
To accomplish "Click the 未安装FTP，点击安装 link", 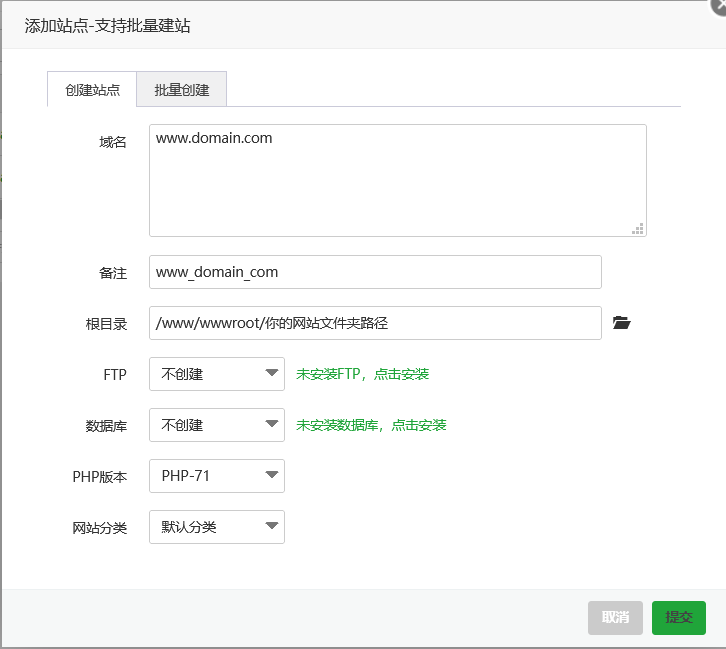I will 362,374.
